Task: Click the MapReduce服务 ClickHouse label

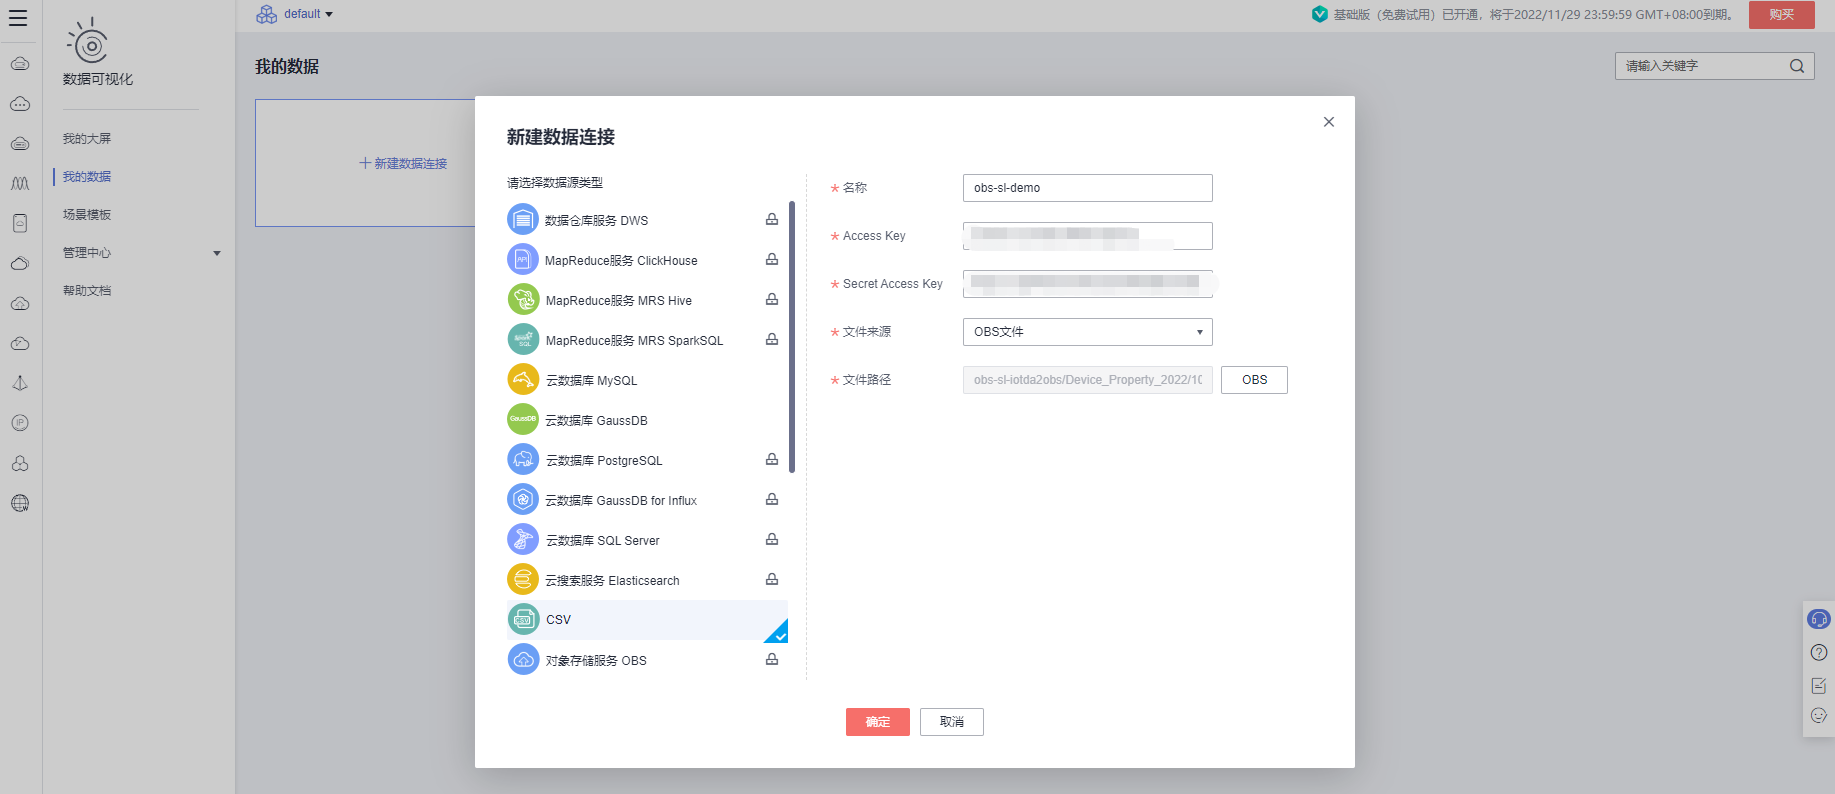Action: [621, 261]
